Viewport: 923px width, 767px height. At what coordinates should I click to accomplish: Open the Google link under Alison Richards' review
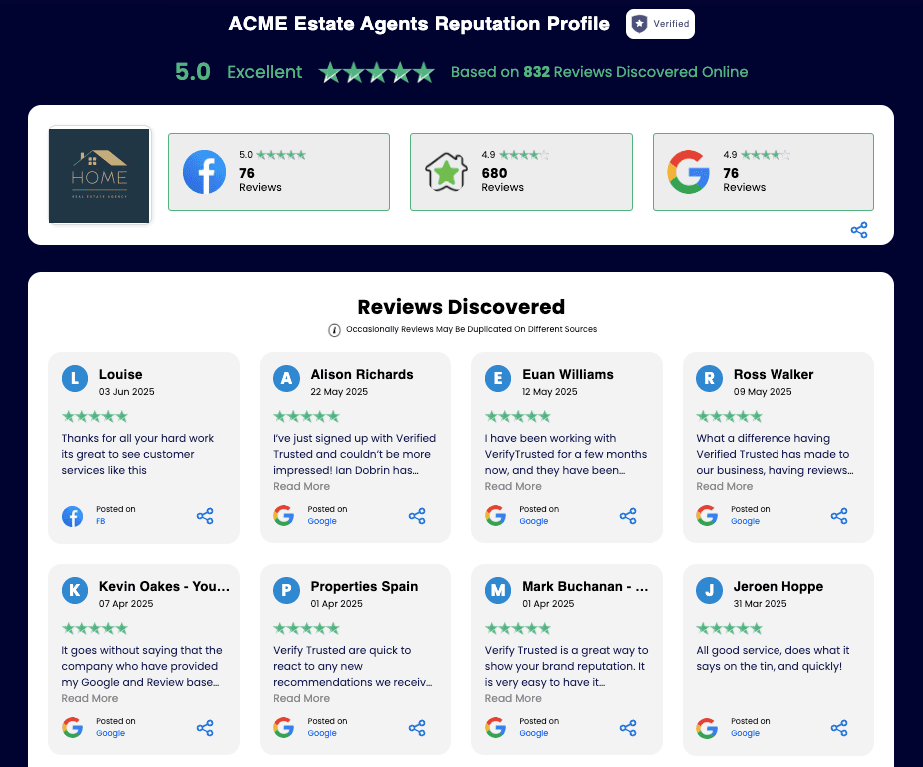323,523
